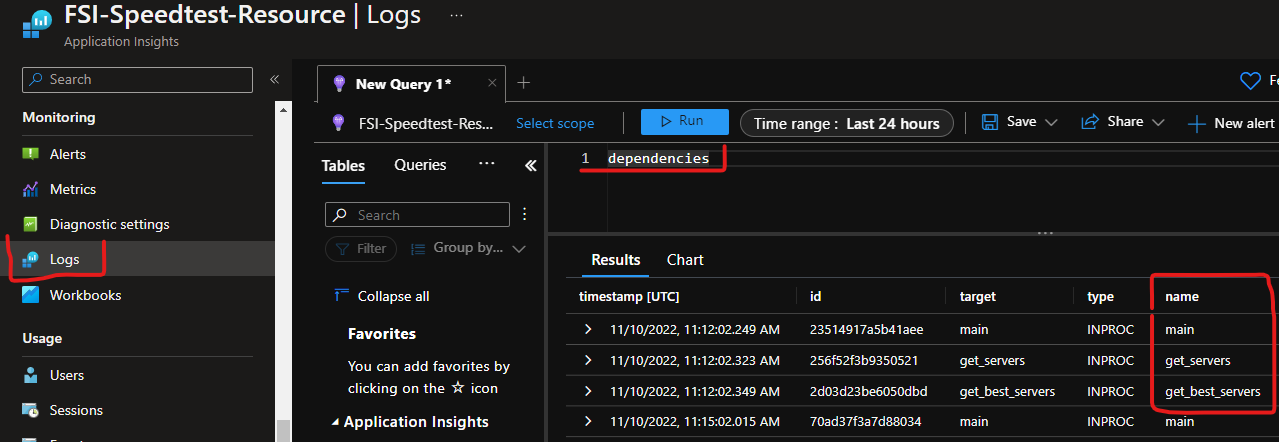Image resolution: width=1279 pixels, height=442 pixels.
Task: Open the Save dropdown
Action: point(1019,122)
